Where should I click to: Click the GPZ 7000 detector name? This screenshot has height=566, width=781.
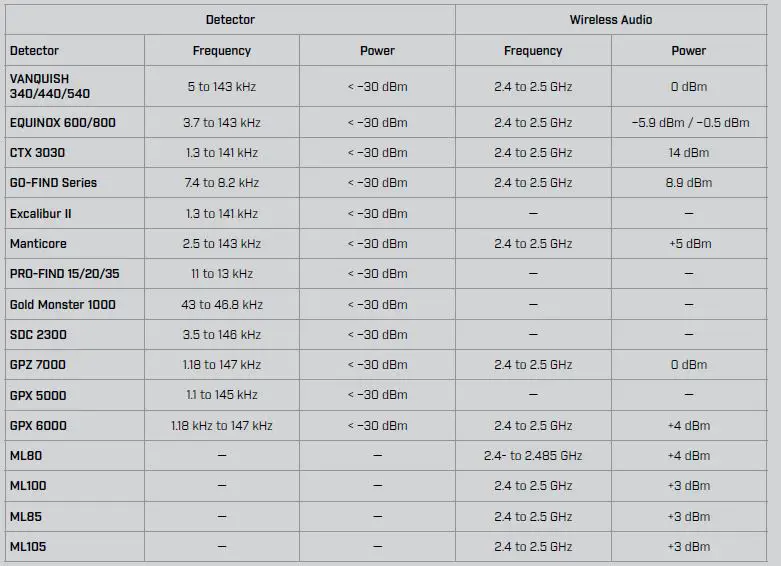point(38,365)
